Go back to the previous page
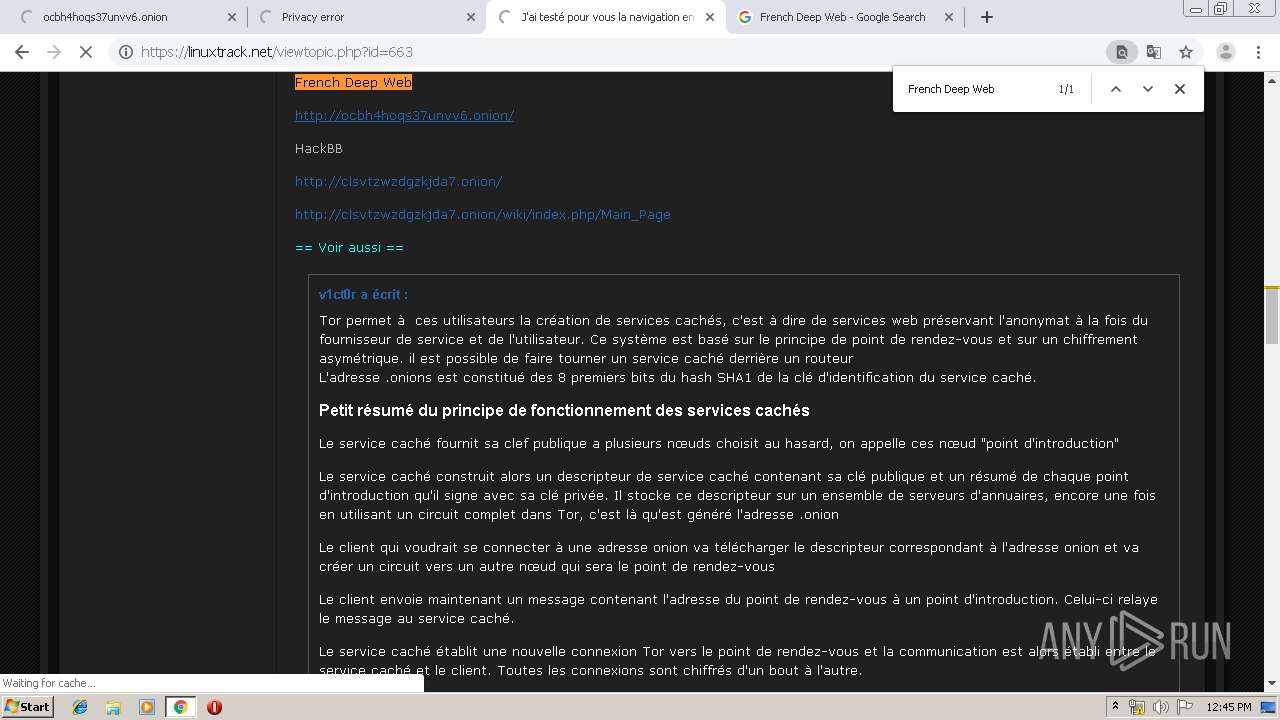The height and width of the screenshot is (720, 1280). [x=22, y=52]
